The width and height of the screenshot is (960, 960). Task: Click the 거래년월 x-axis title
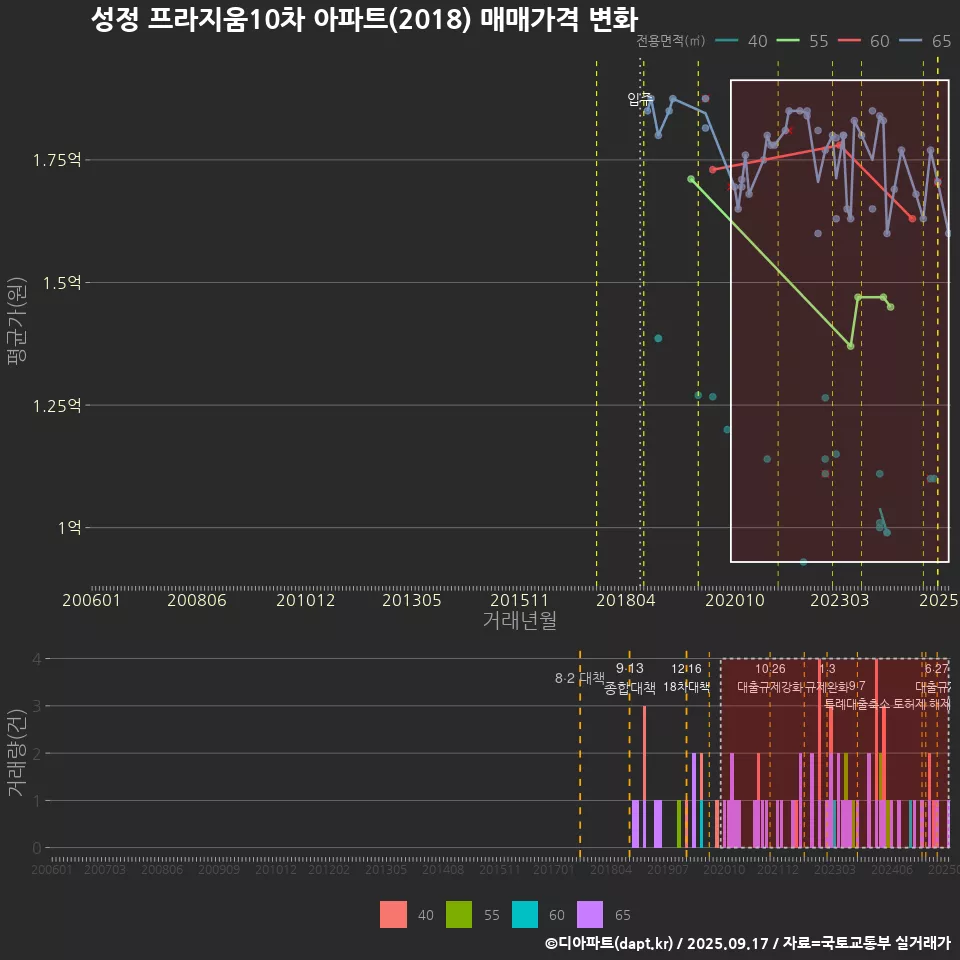pyautogui.click(x=519, y=620)
